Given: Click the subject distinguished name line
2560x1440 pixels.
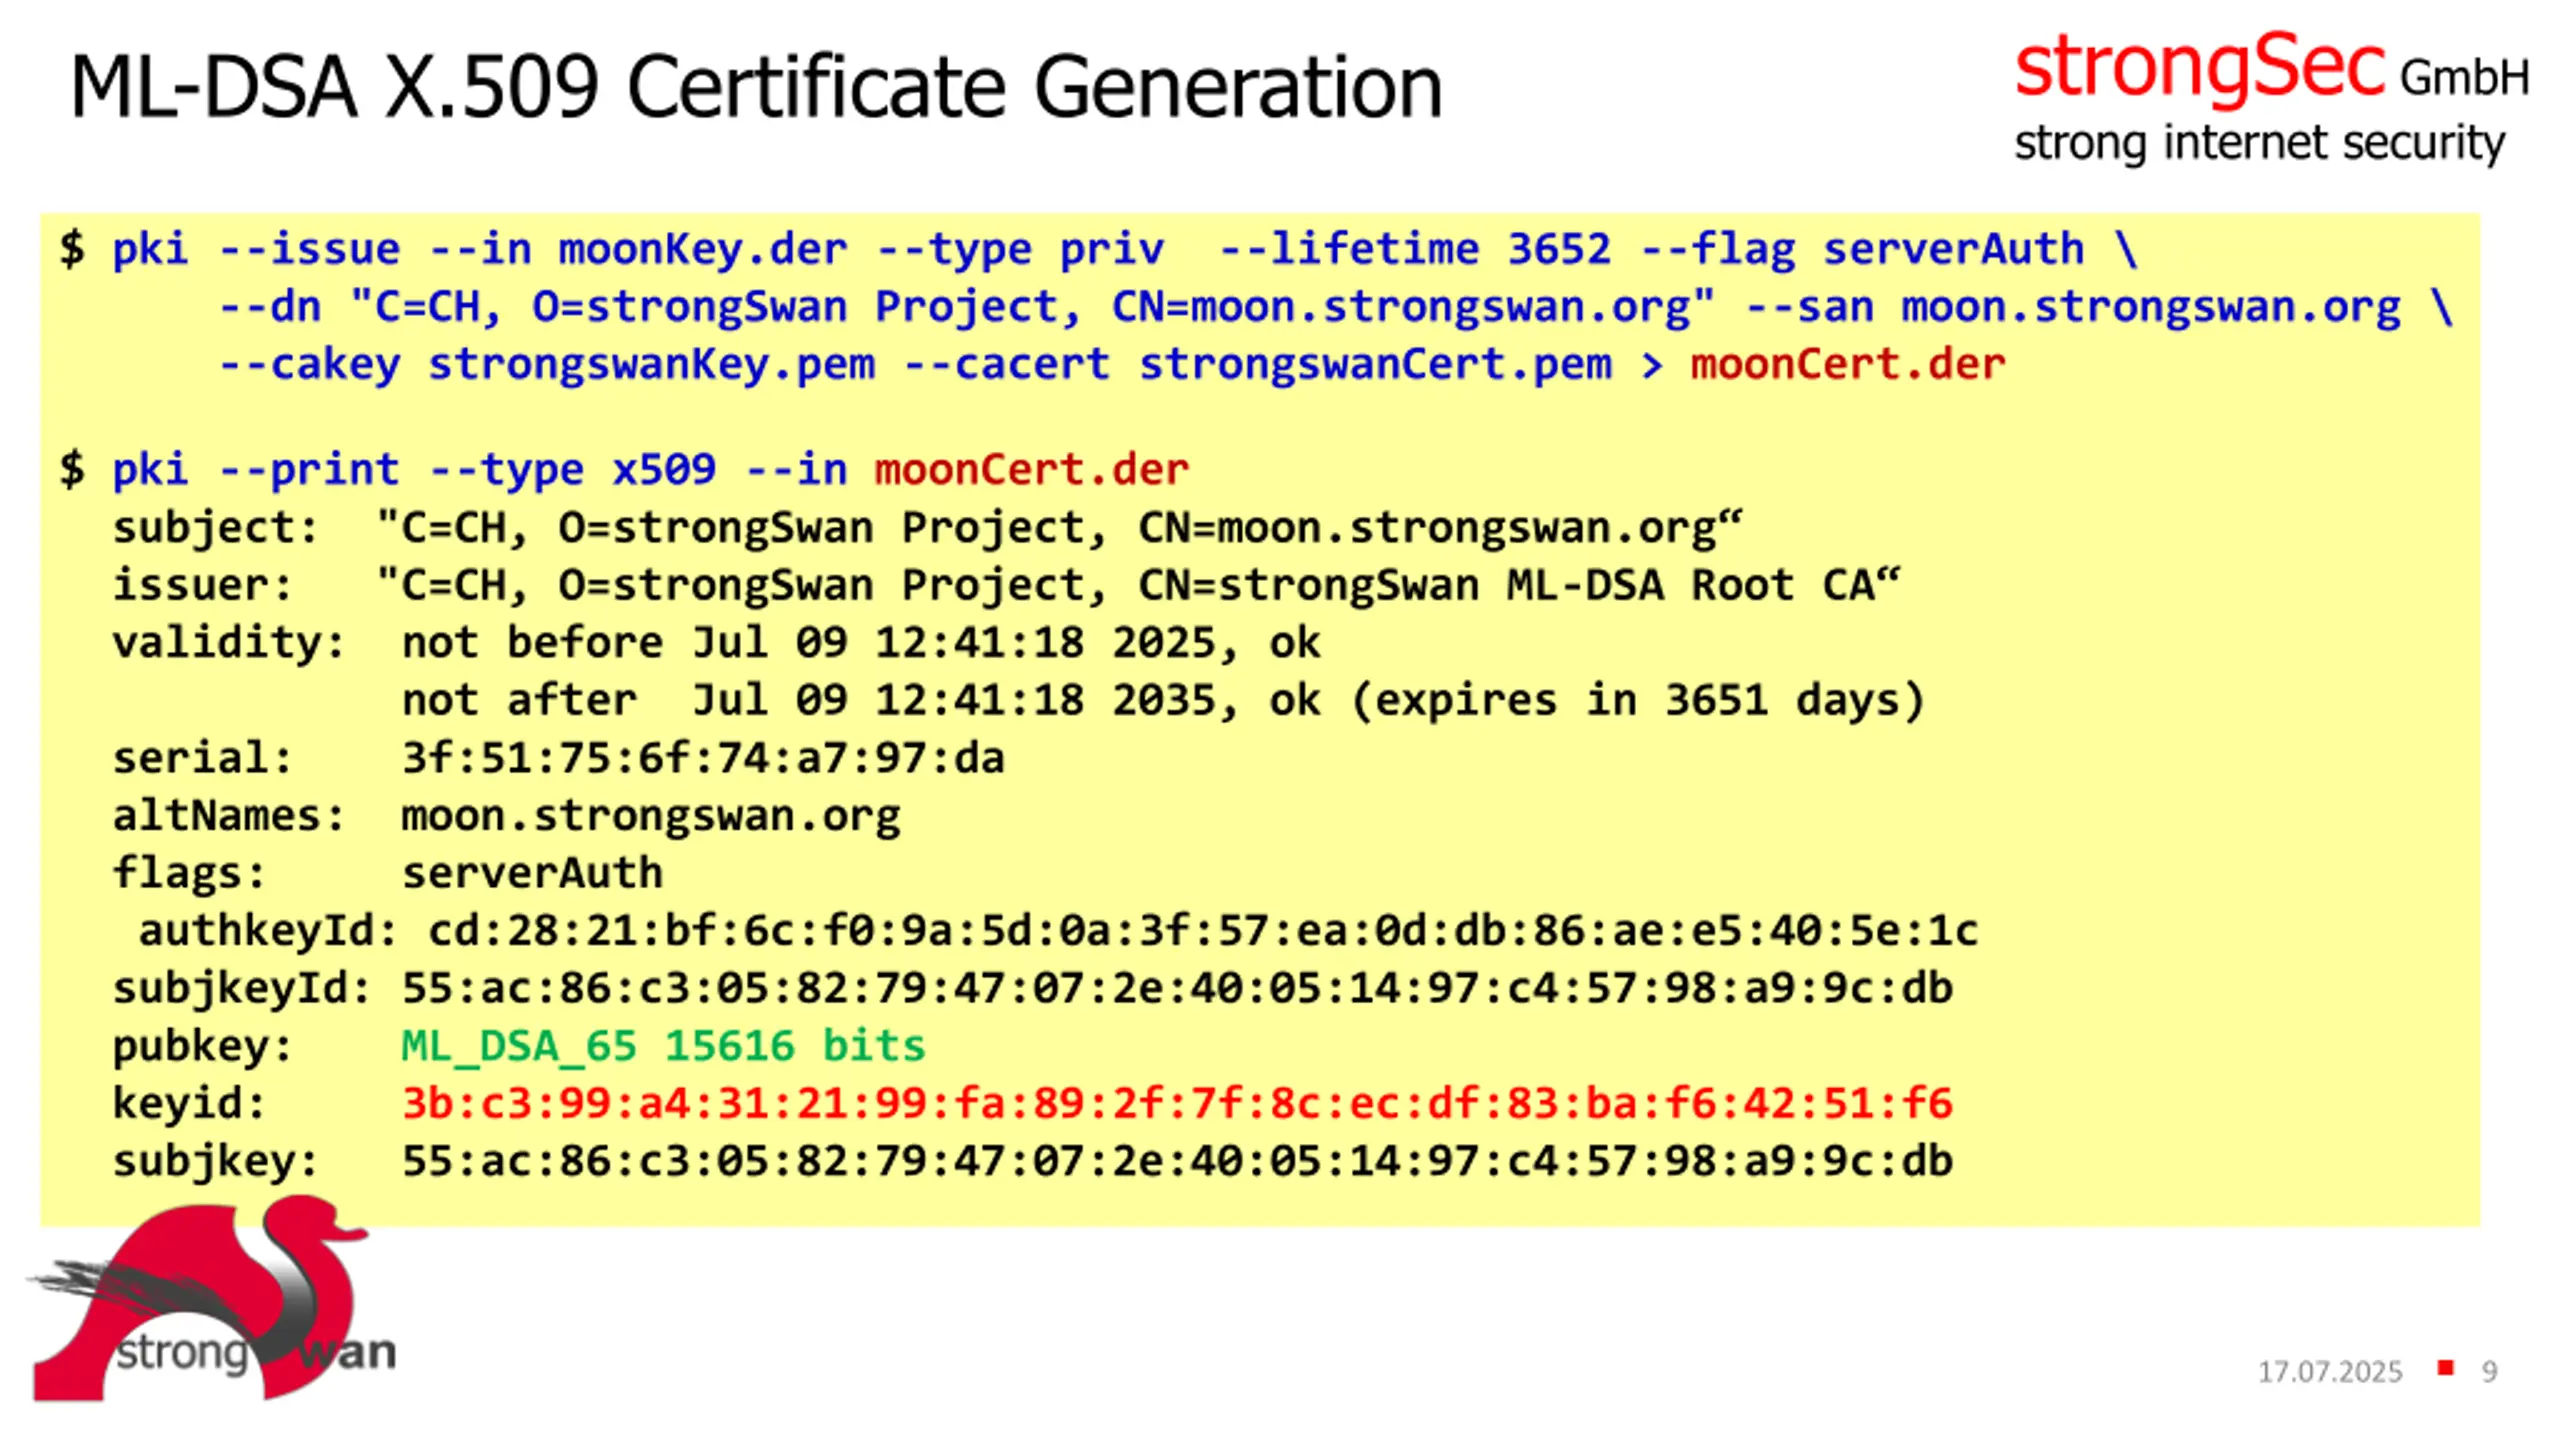Looking at the screenshot, I should 927,528.
